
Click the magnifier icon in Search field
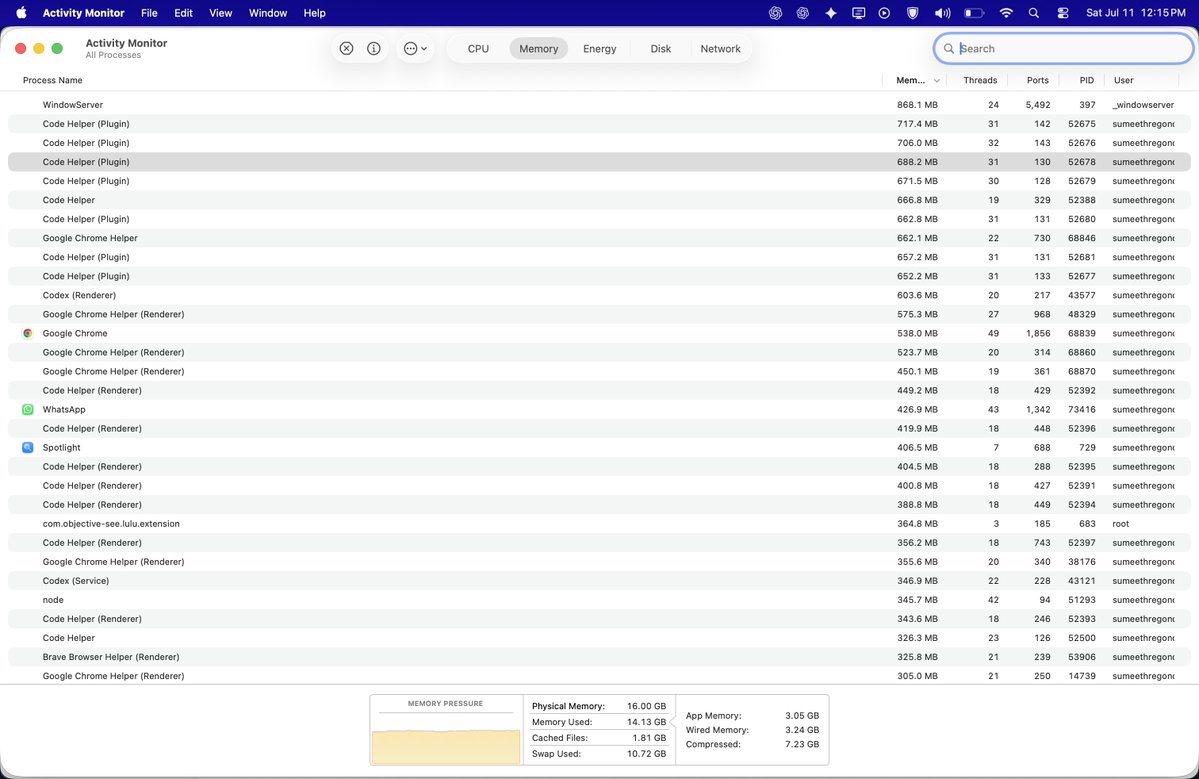click(x=948, y=48)
